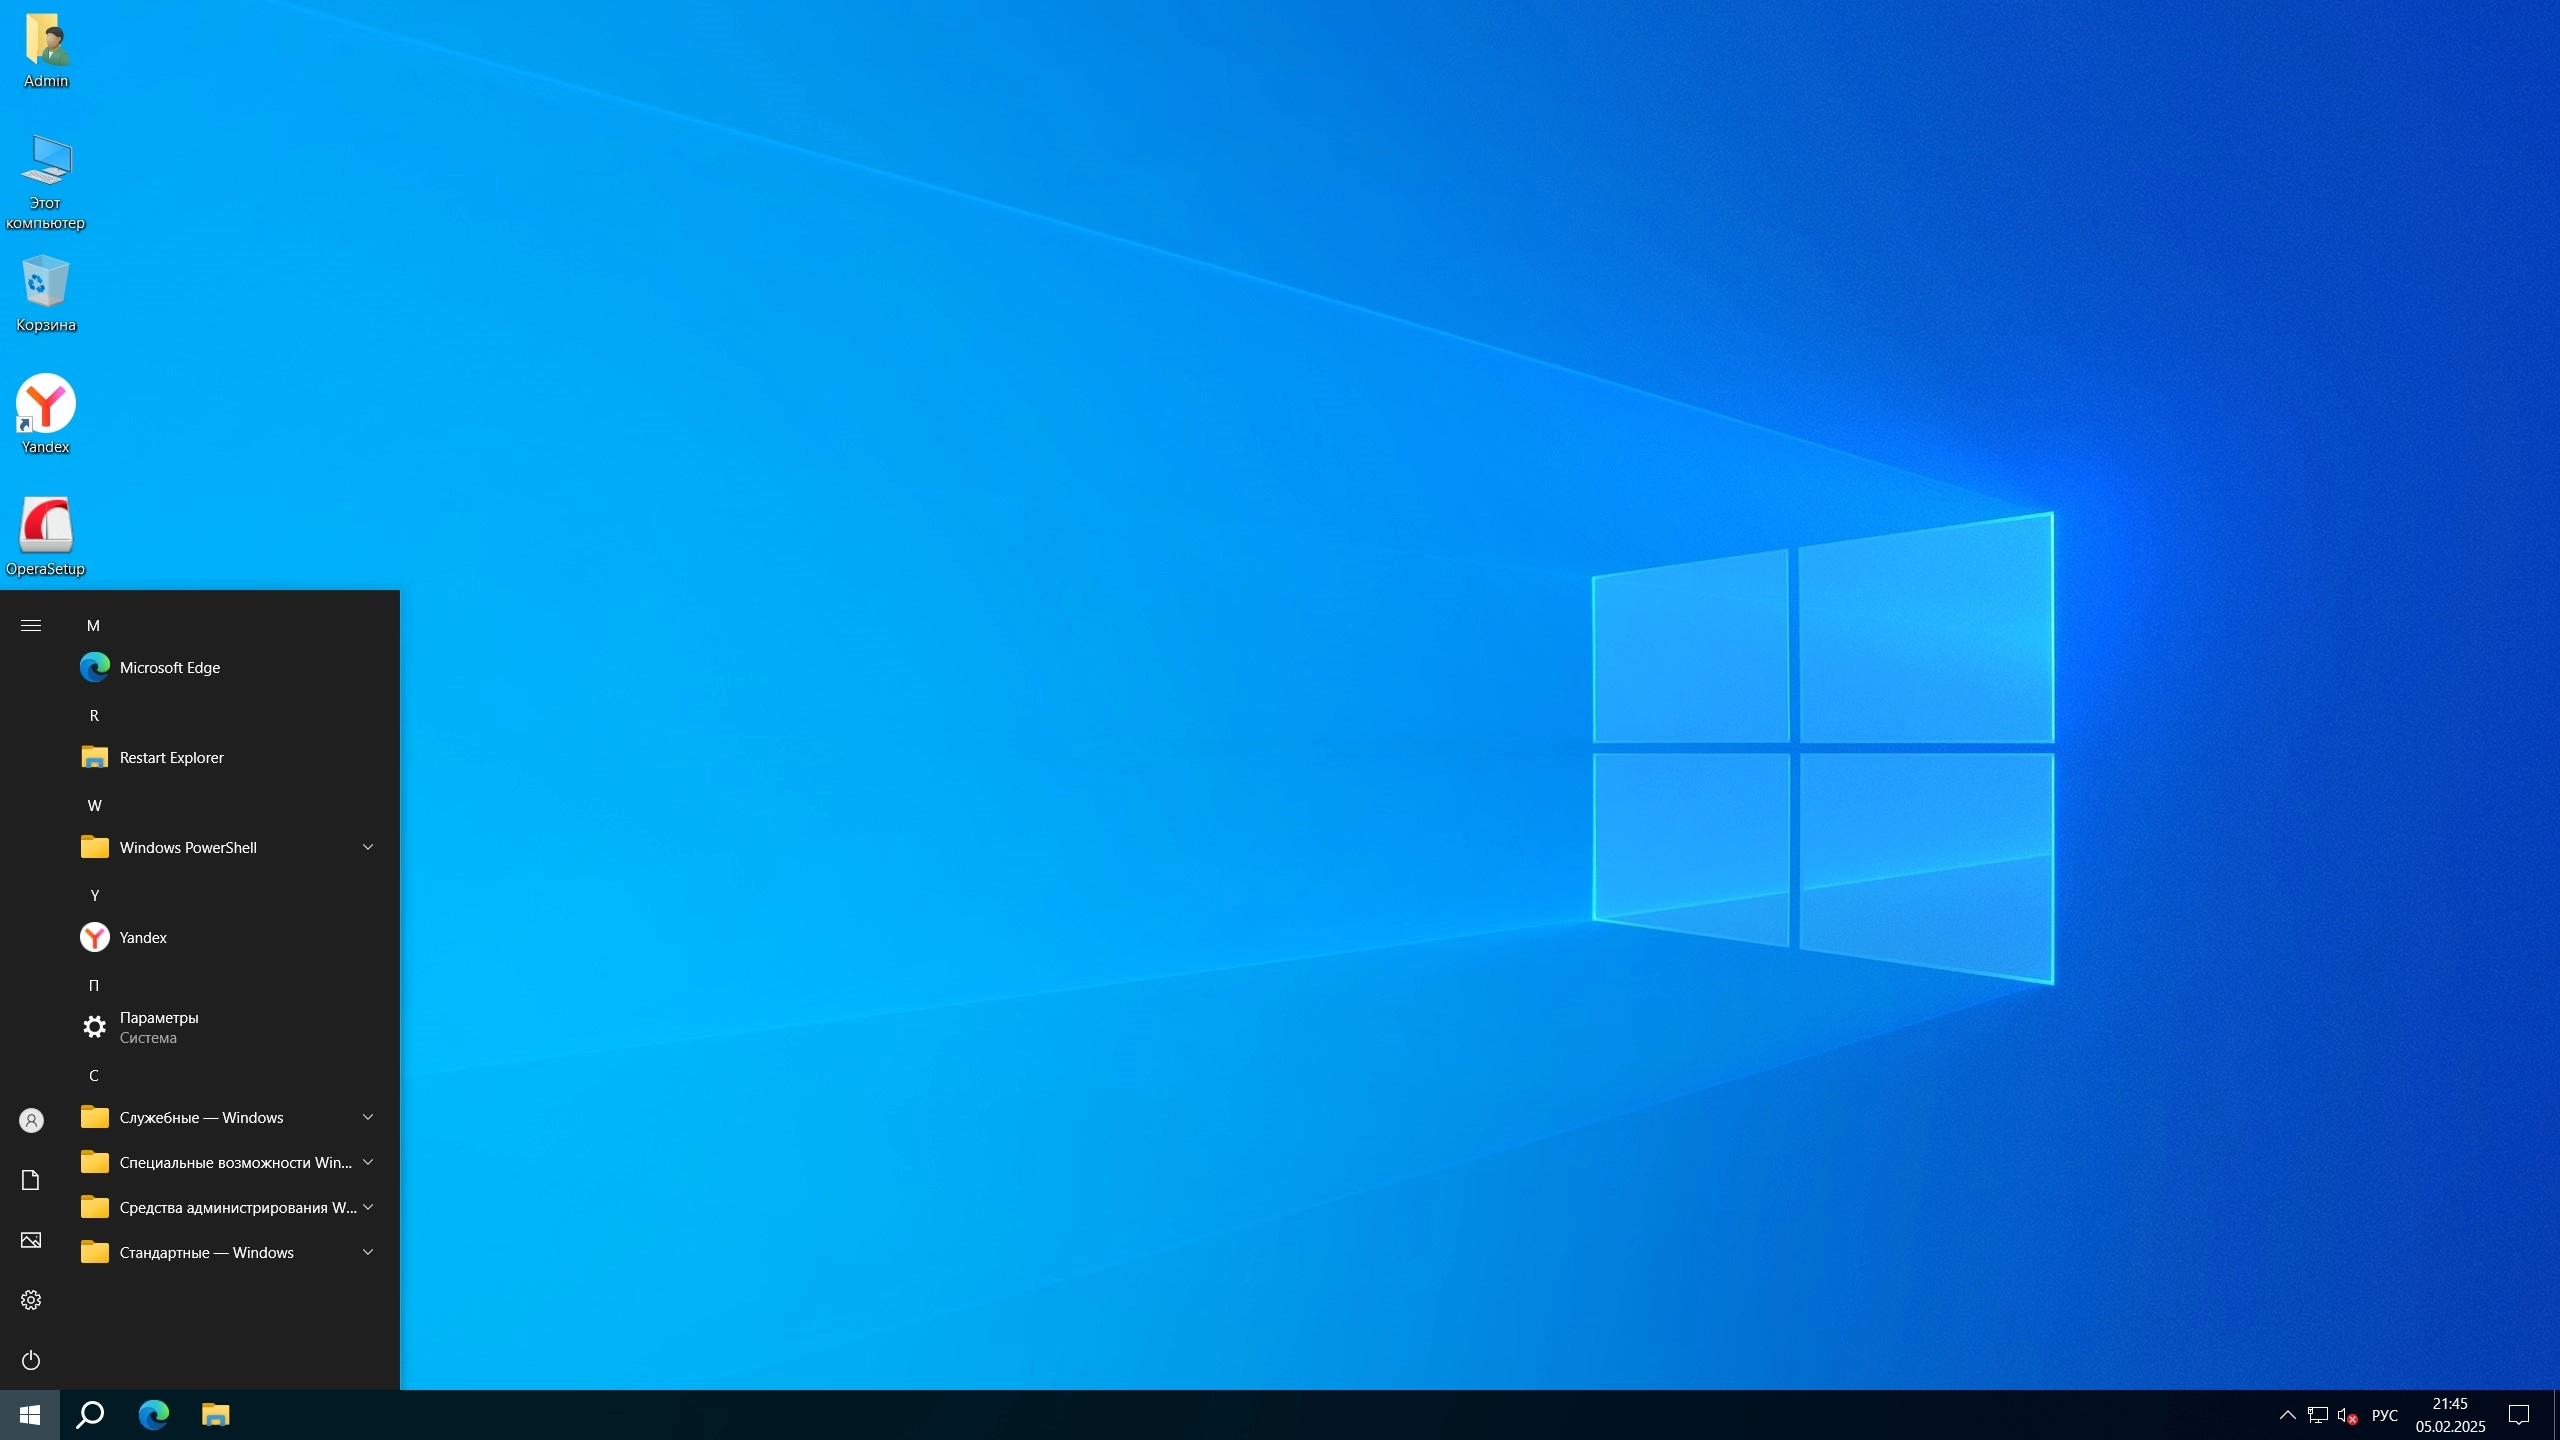Click File Explorer icon on taskbar
This screenshot has width=2560, height=1440.
[x=215, y=1414]
